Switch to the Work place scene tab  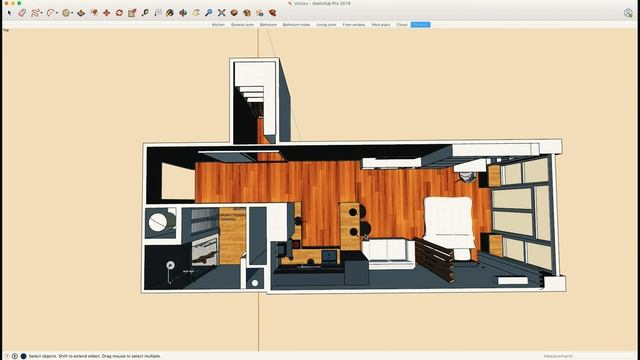pos(381,25)
